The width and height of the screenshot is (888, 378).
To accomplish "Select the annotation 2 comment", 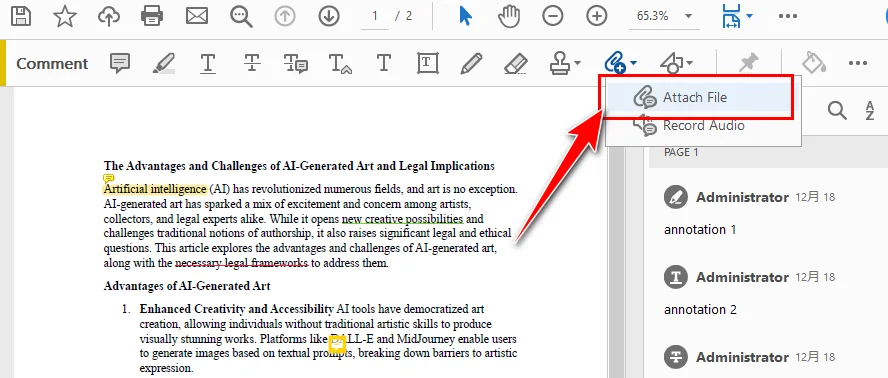I will (x=700, y=309).
